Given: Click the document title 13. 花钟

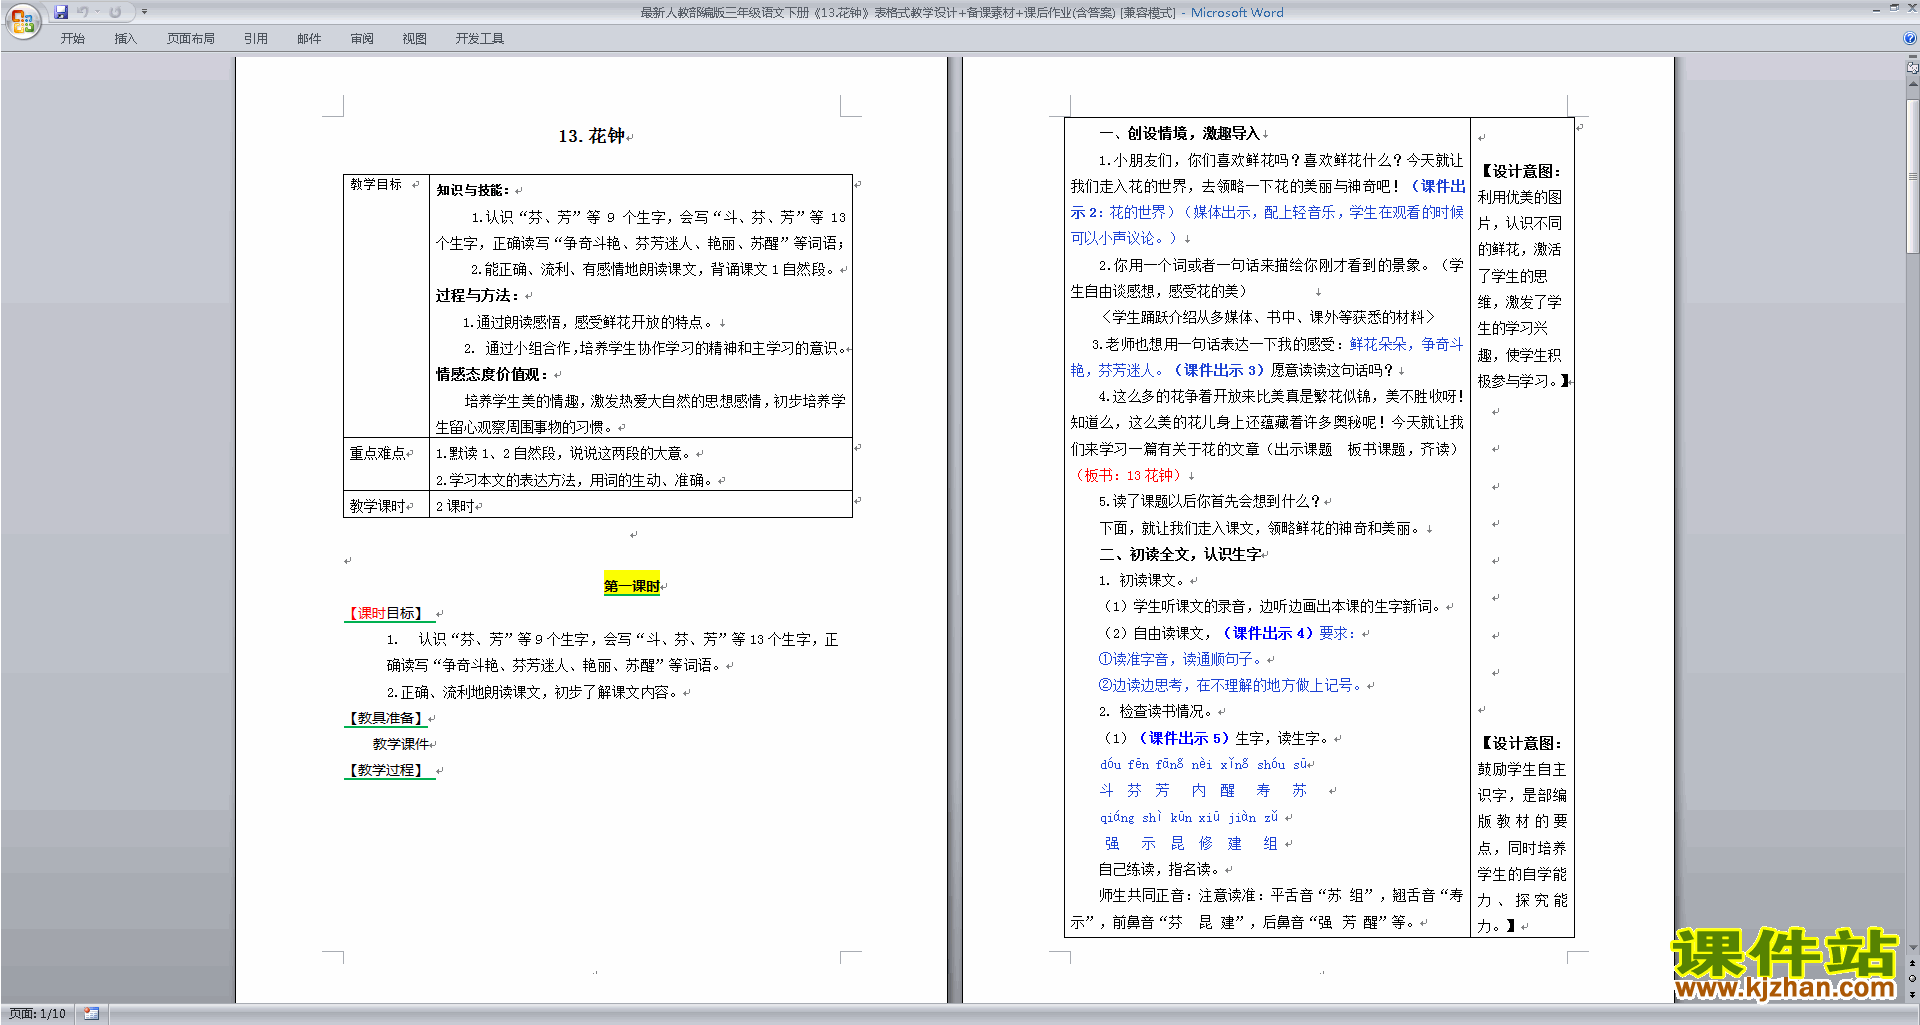Looking at the screenshot, I should tap(592, 136).
